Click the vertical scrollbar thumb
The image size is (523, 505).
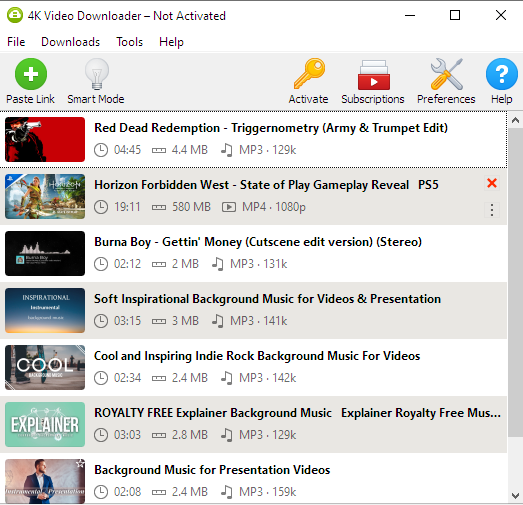[x=515, y=282]
